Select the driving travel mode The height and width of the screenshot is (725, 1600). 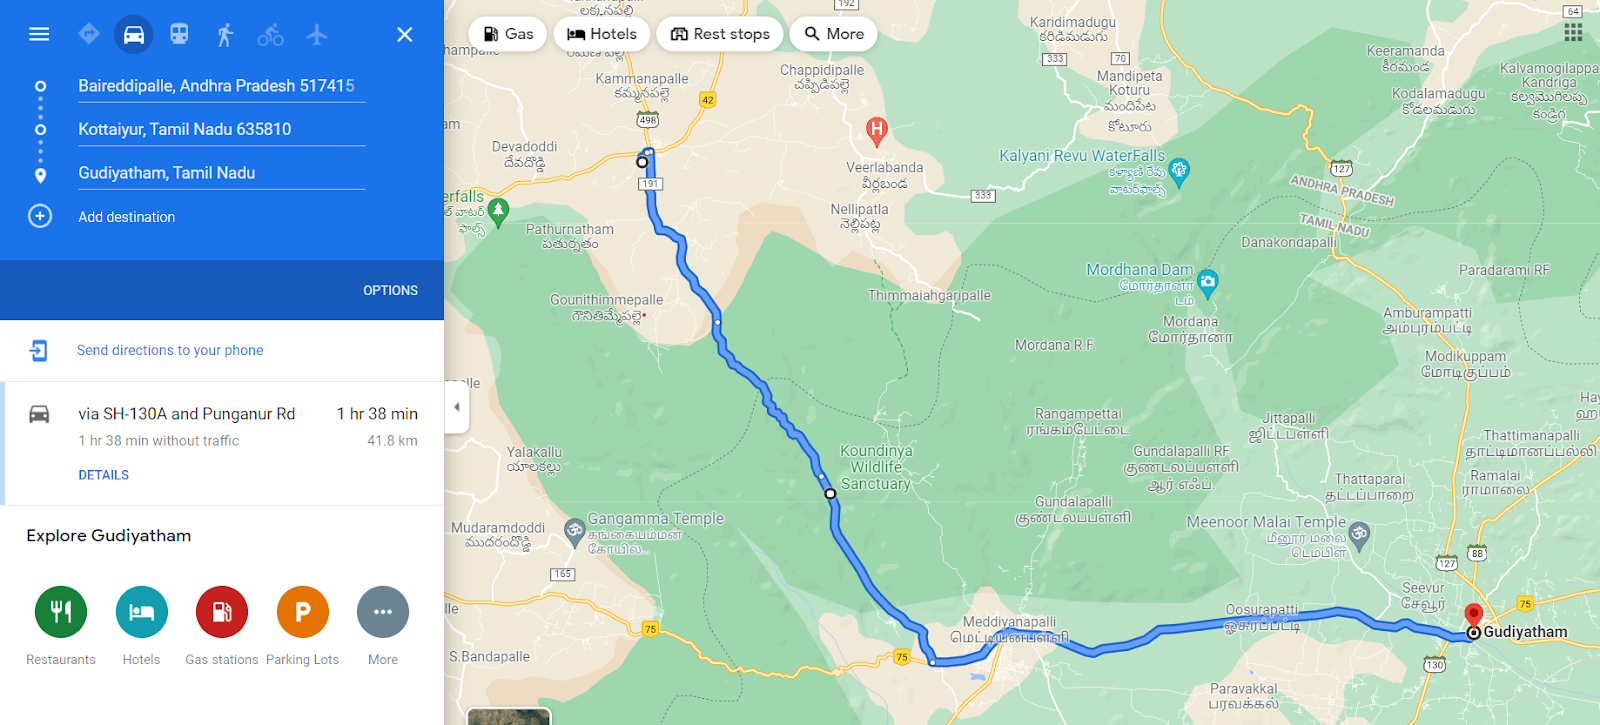coord(133,35)
